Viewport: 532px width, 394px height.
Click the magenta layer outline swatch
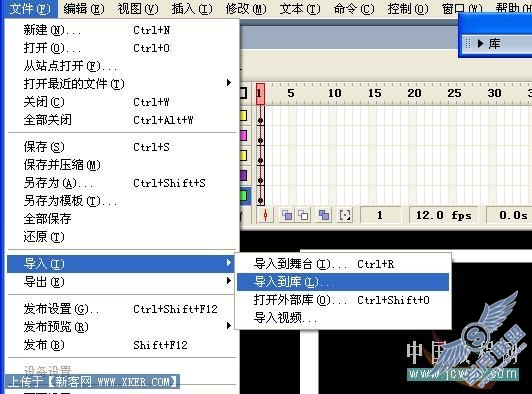[x=243, y=136]
